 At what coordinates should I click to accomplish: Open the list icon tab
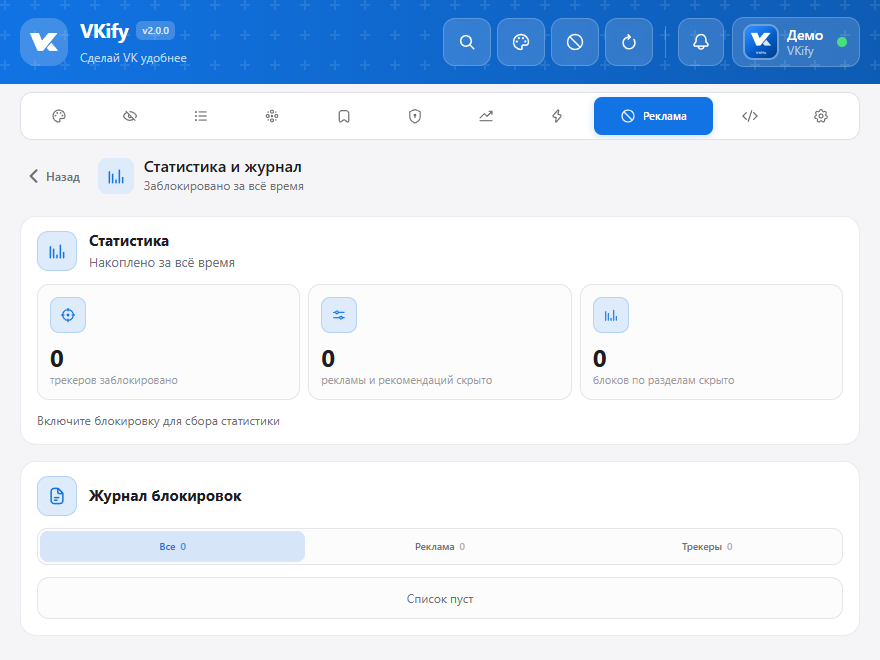click(201, 116)
